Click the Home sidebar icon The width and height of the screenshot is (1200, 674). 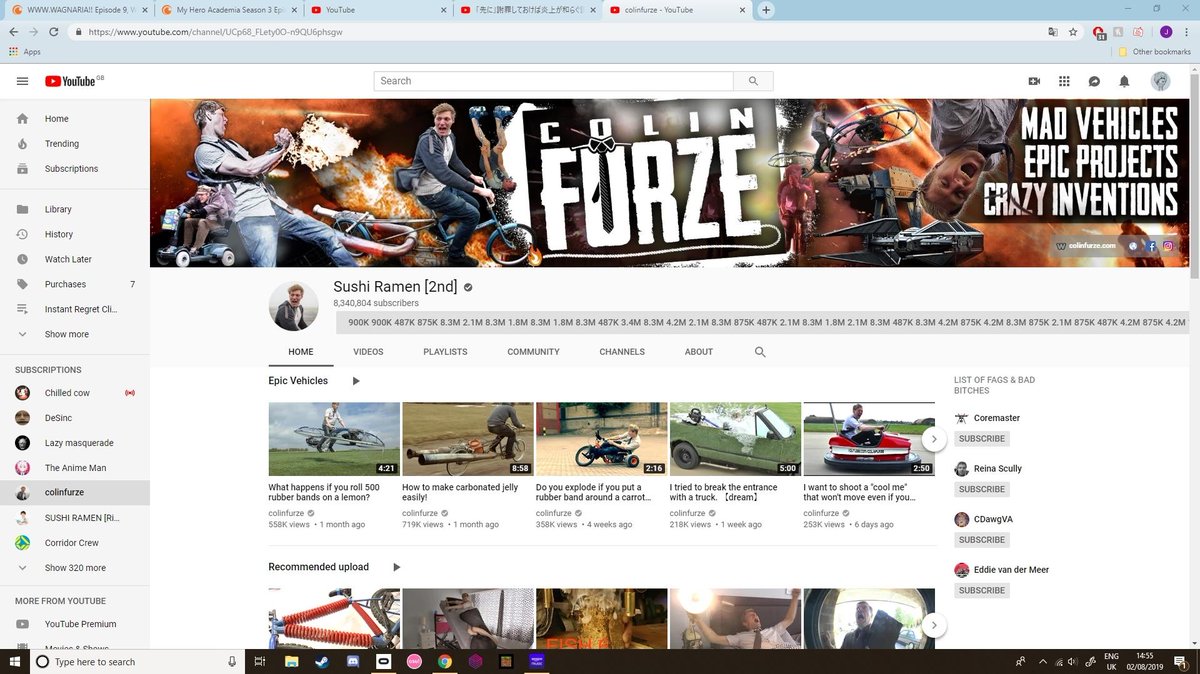[x=22, y=118]
